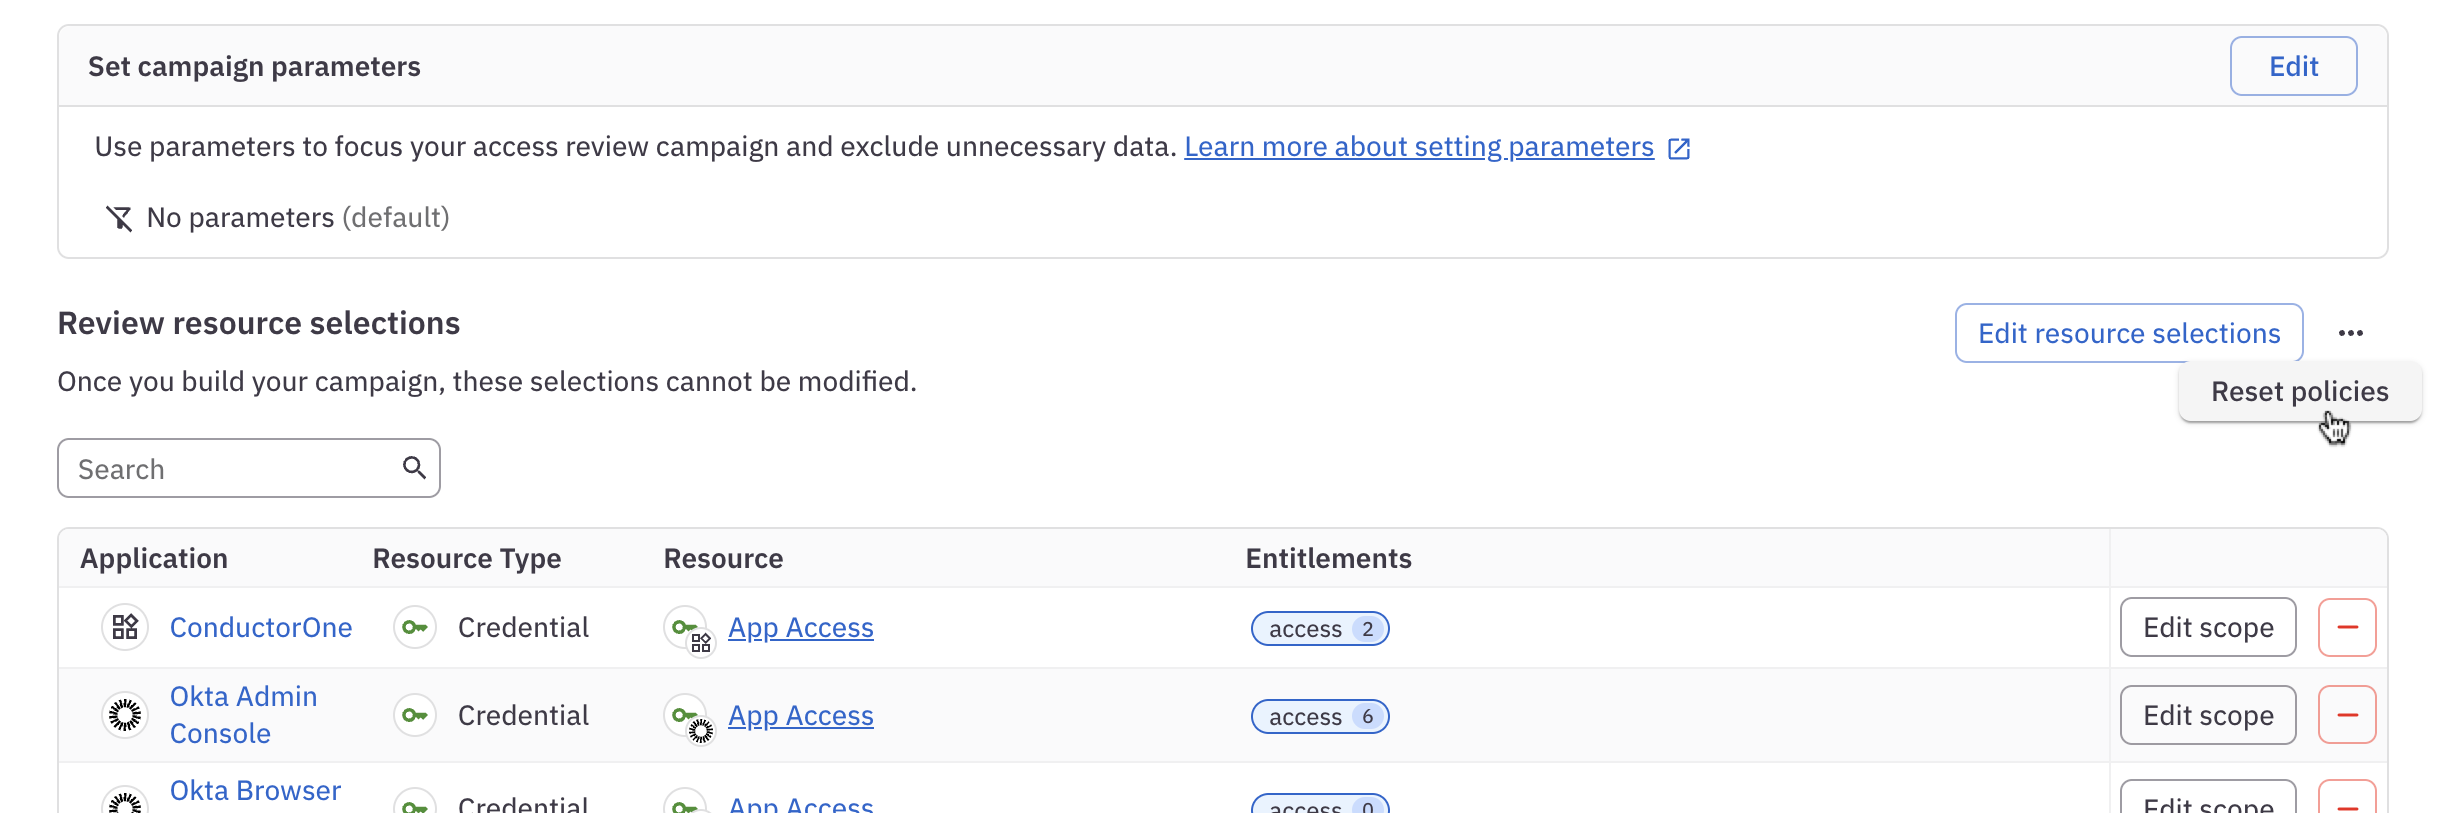Open the ConductorOne application link
Image resolution: width=2445 pixels, height=813 pixels.
(x=261, y=627)
